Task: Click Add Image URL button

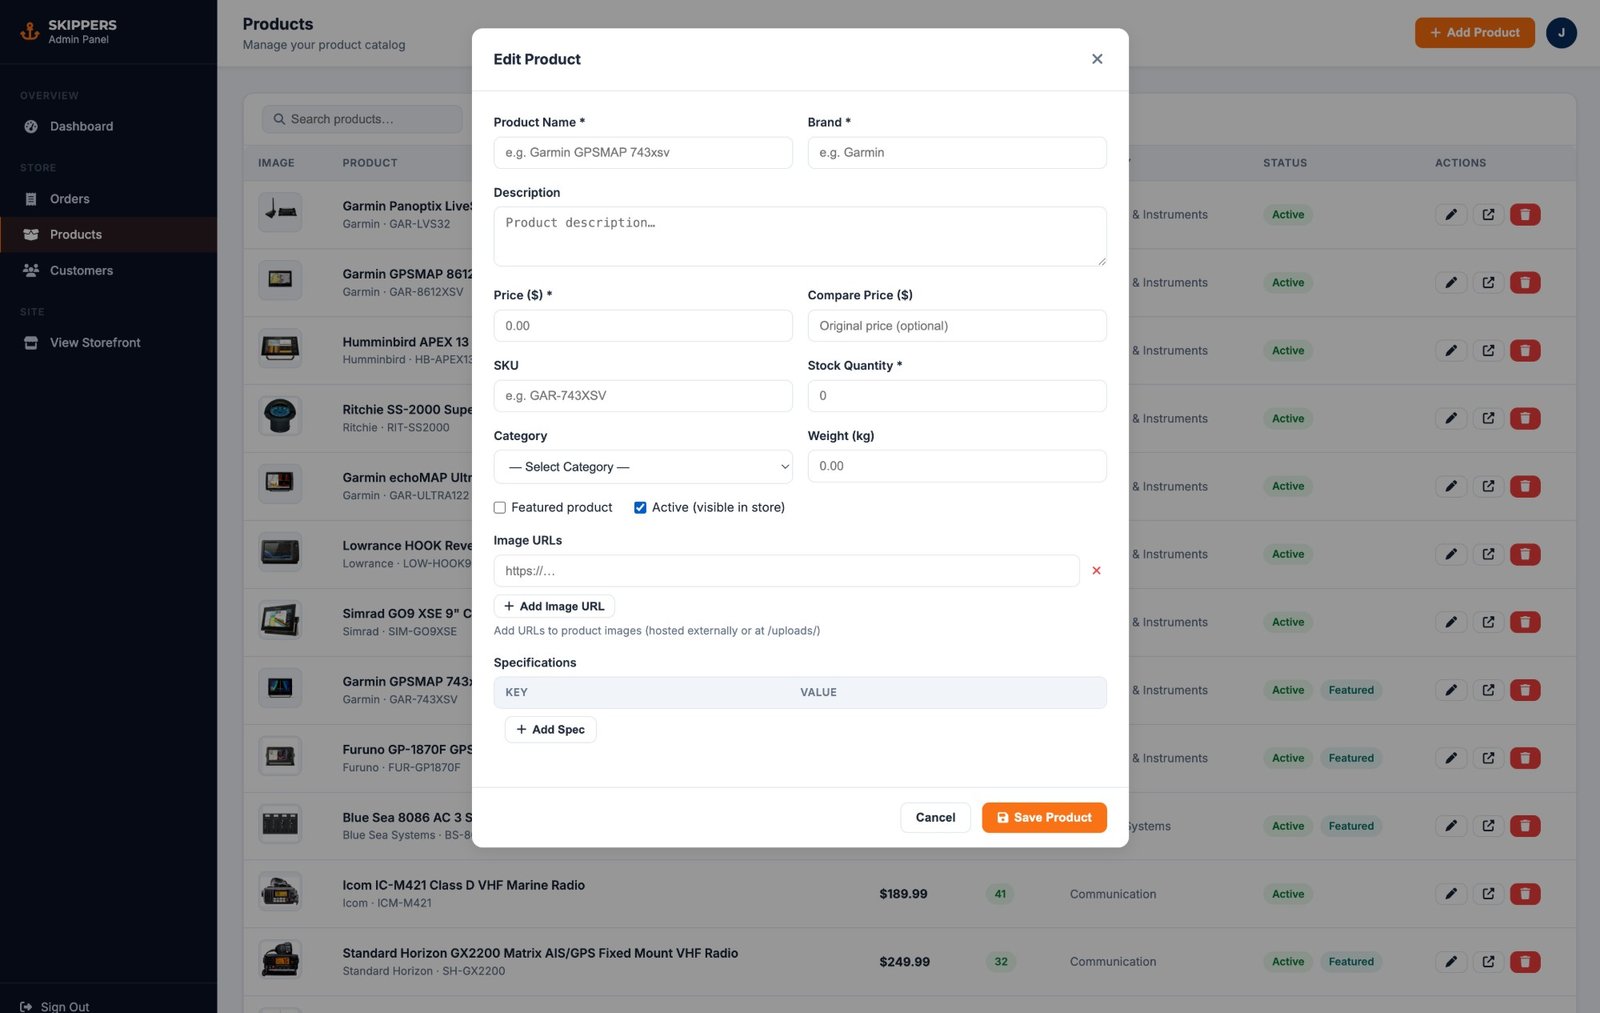Action: 554,607
